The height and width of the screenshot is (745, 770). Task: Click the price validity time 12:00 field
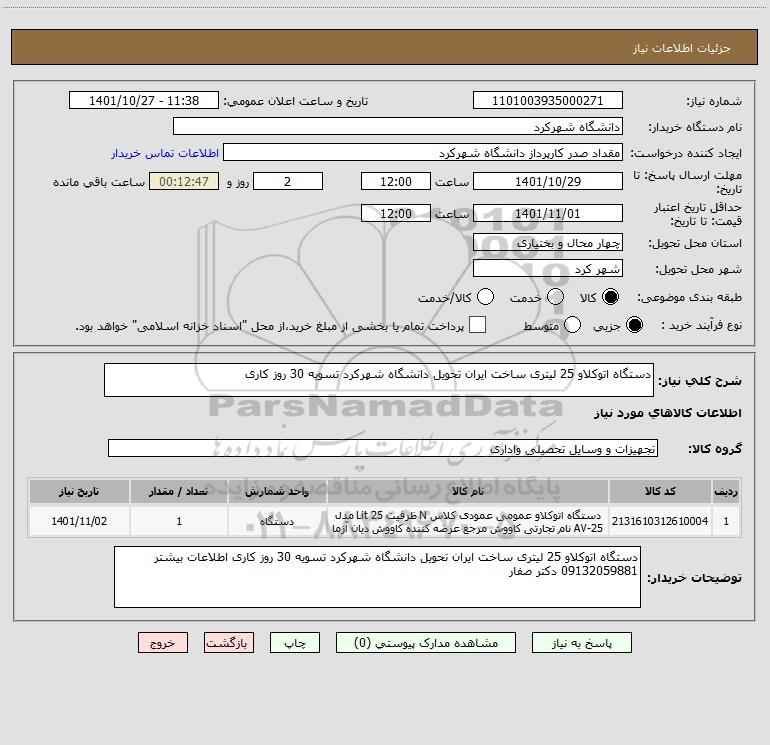point(396,213)
